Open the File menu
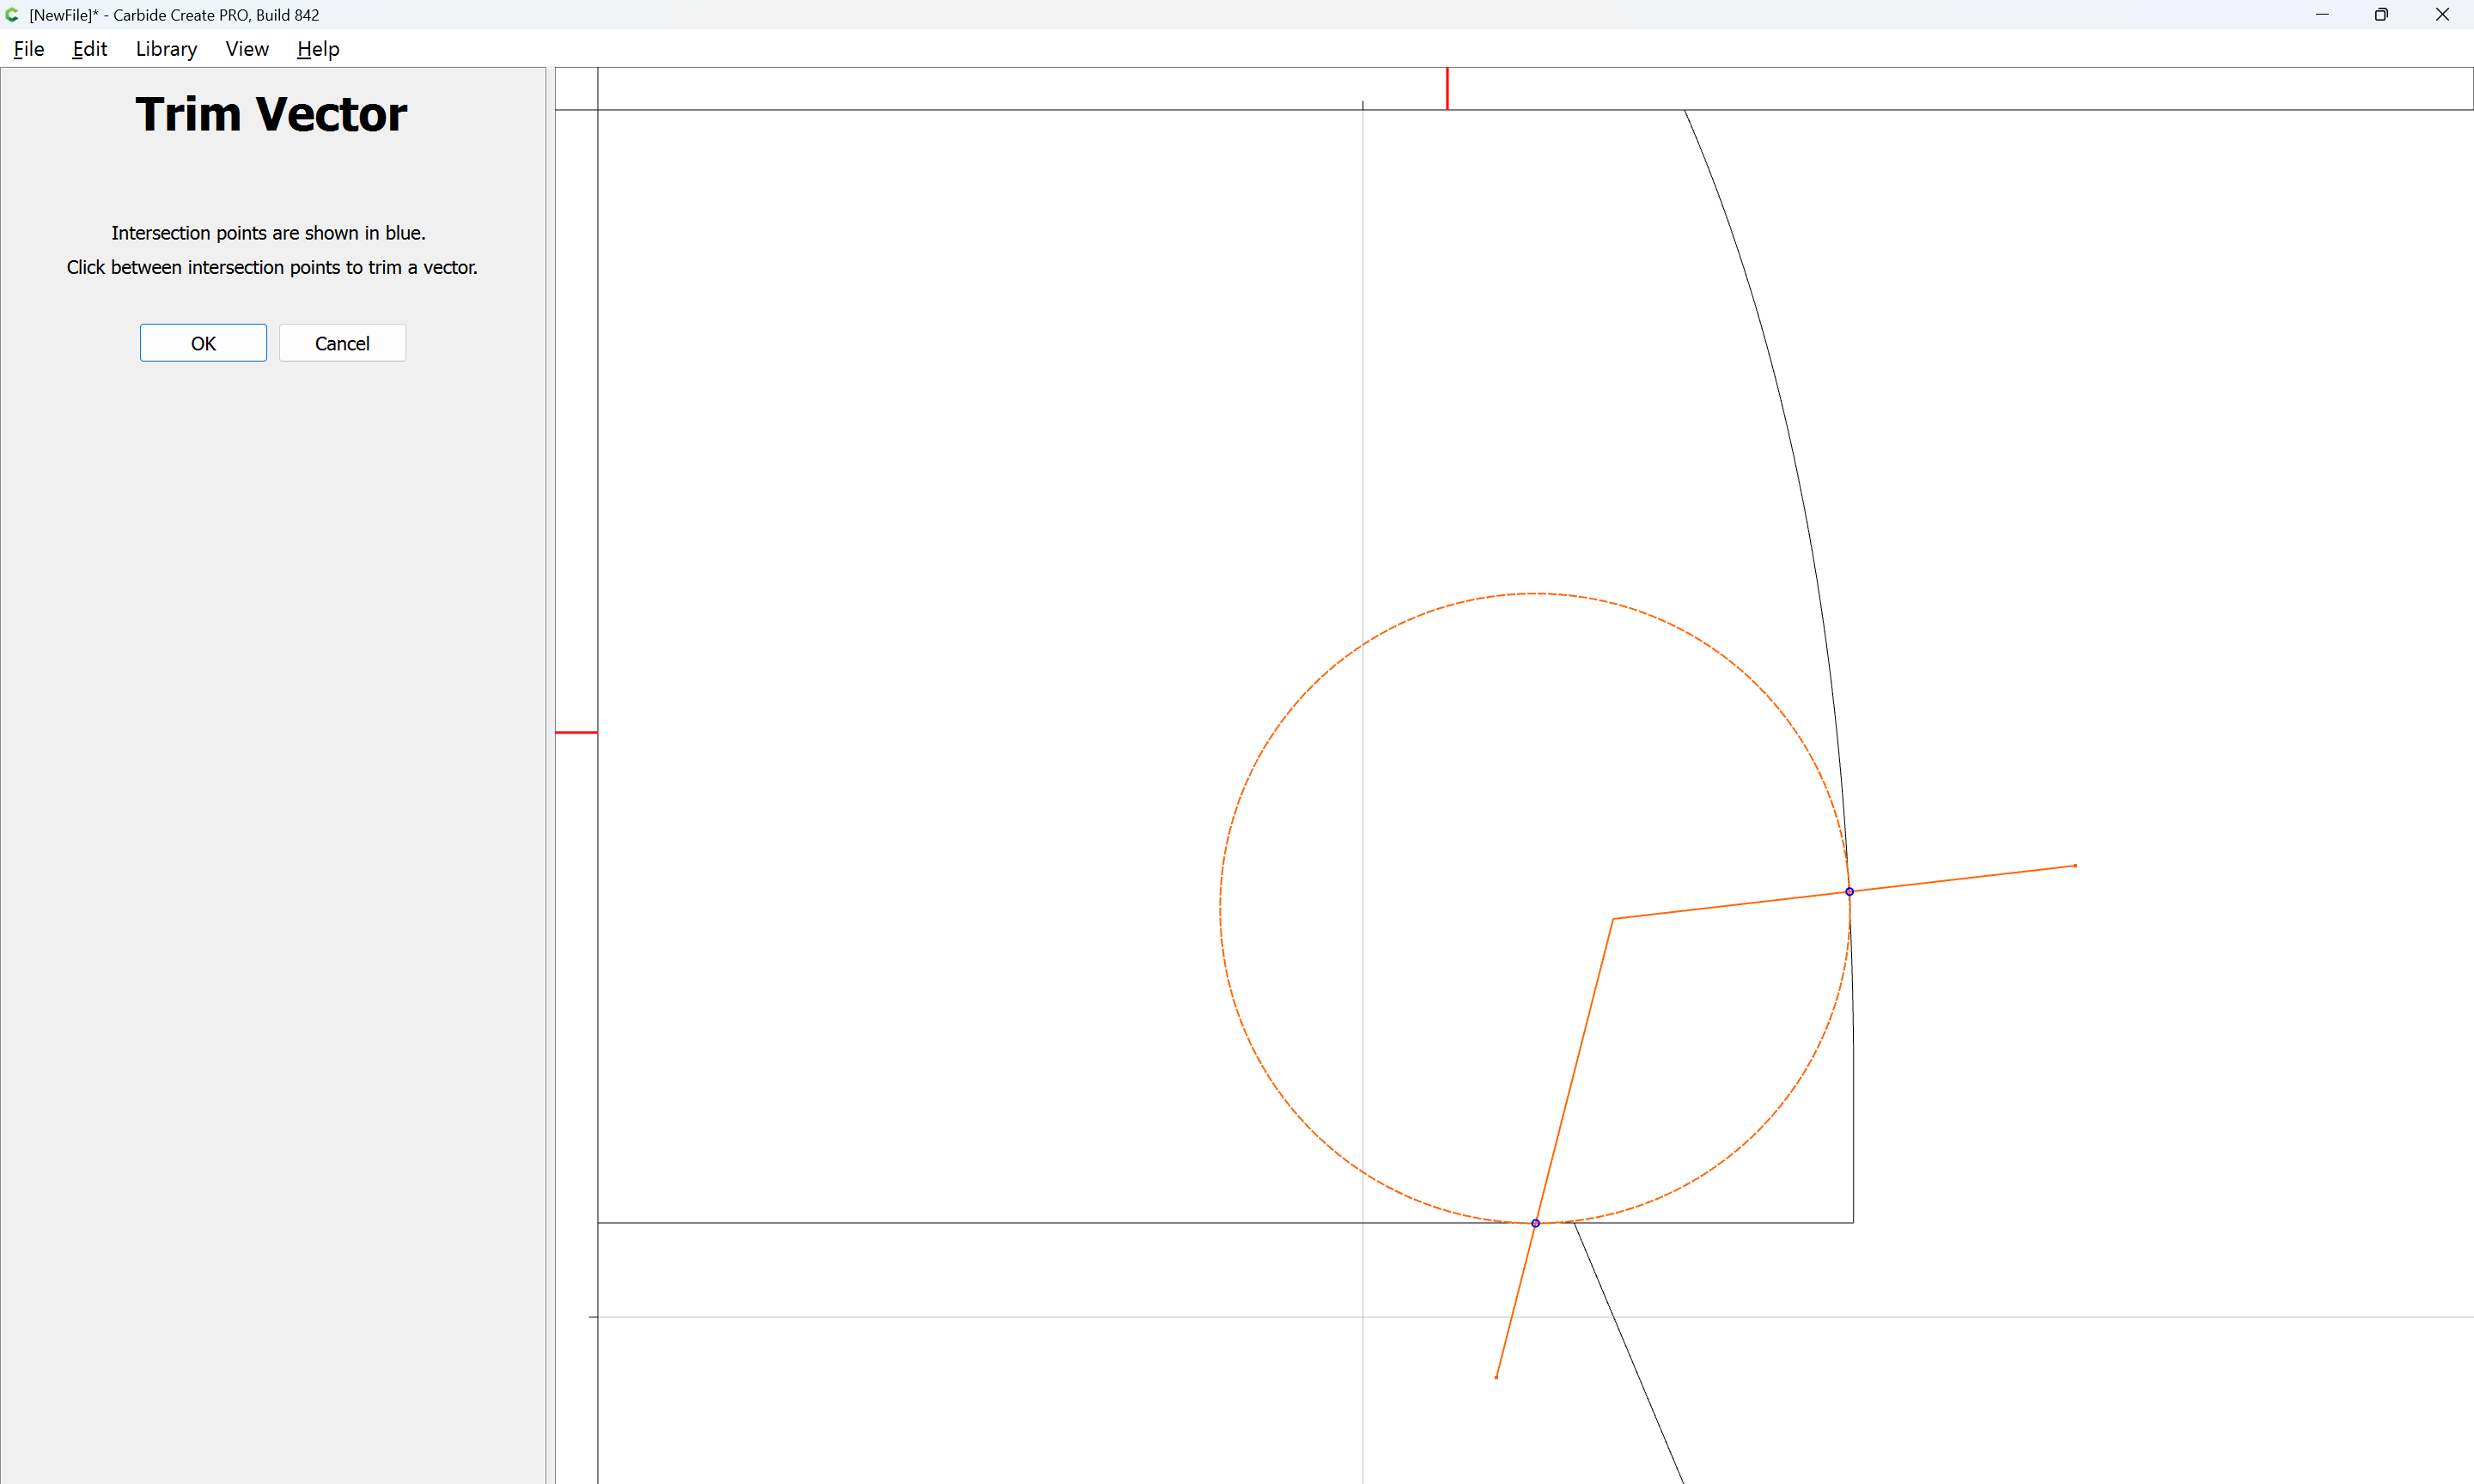The height and width of the screenshot is (1484, 2474). coord(28,49)
